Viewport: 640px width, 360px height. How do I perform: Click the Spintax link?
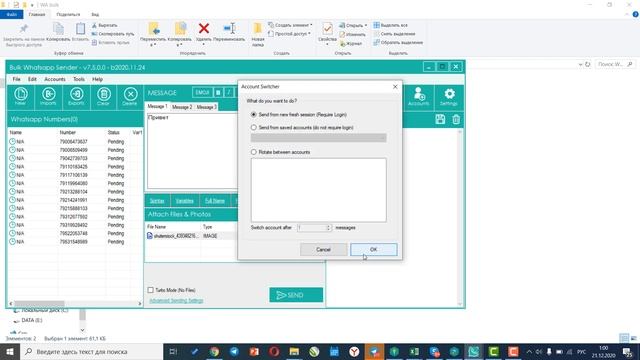157,201
